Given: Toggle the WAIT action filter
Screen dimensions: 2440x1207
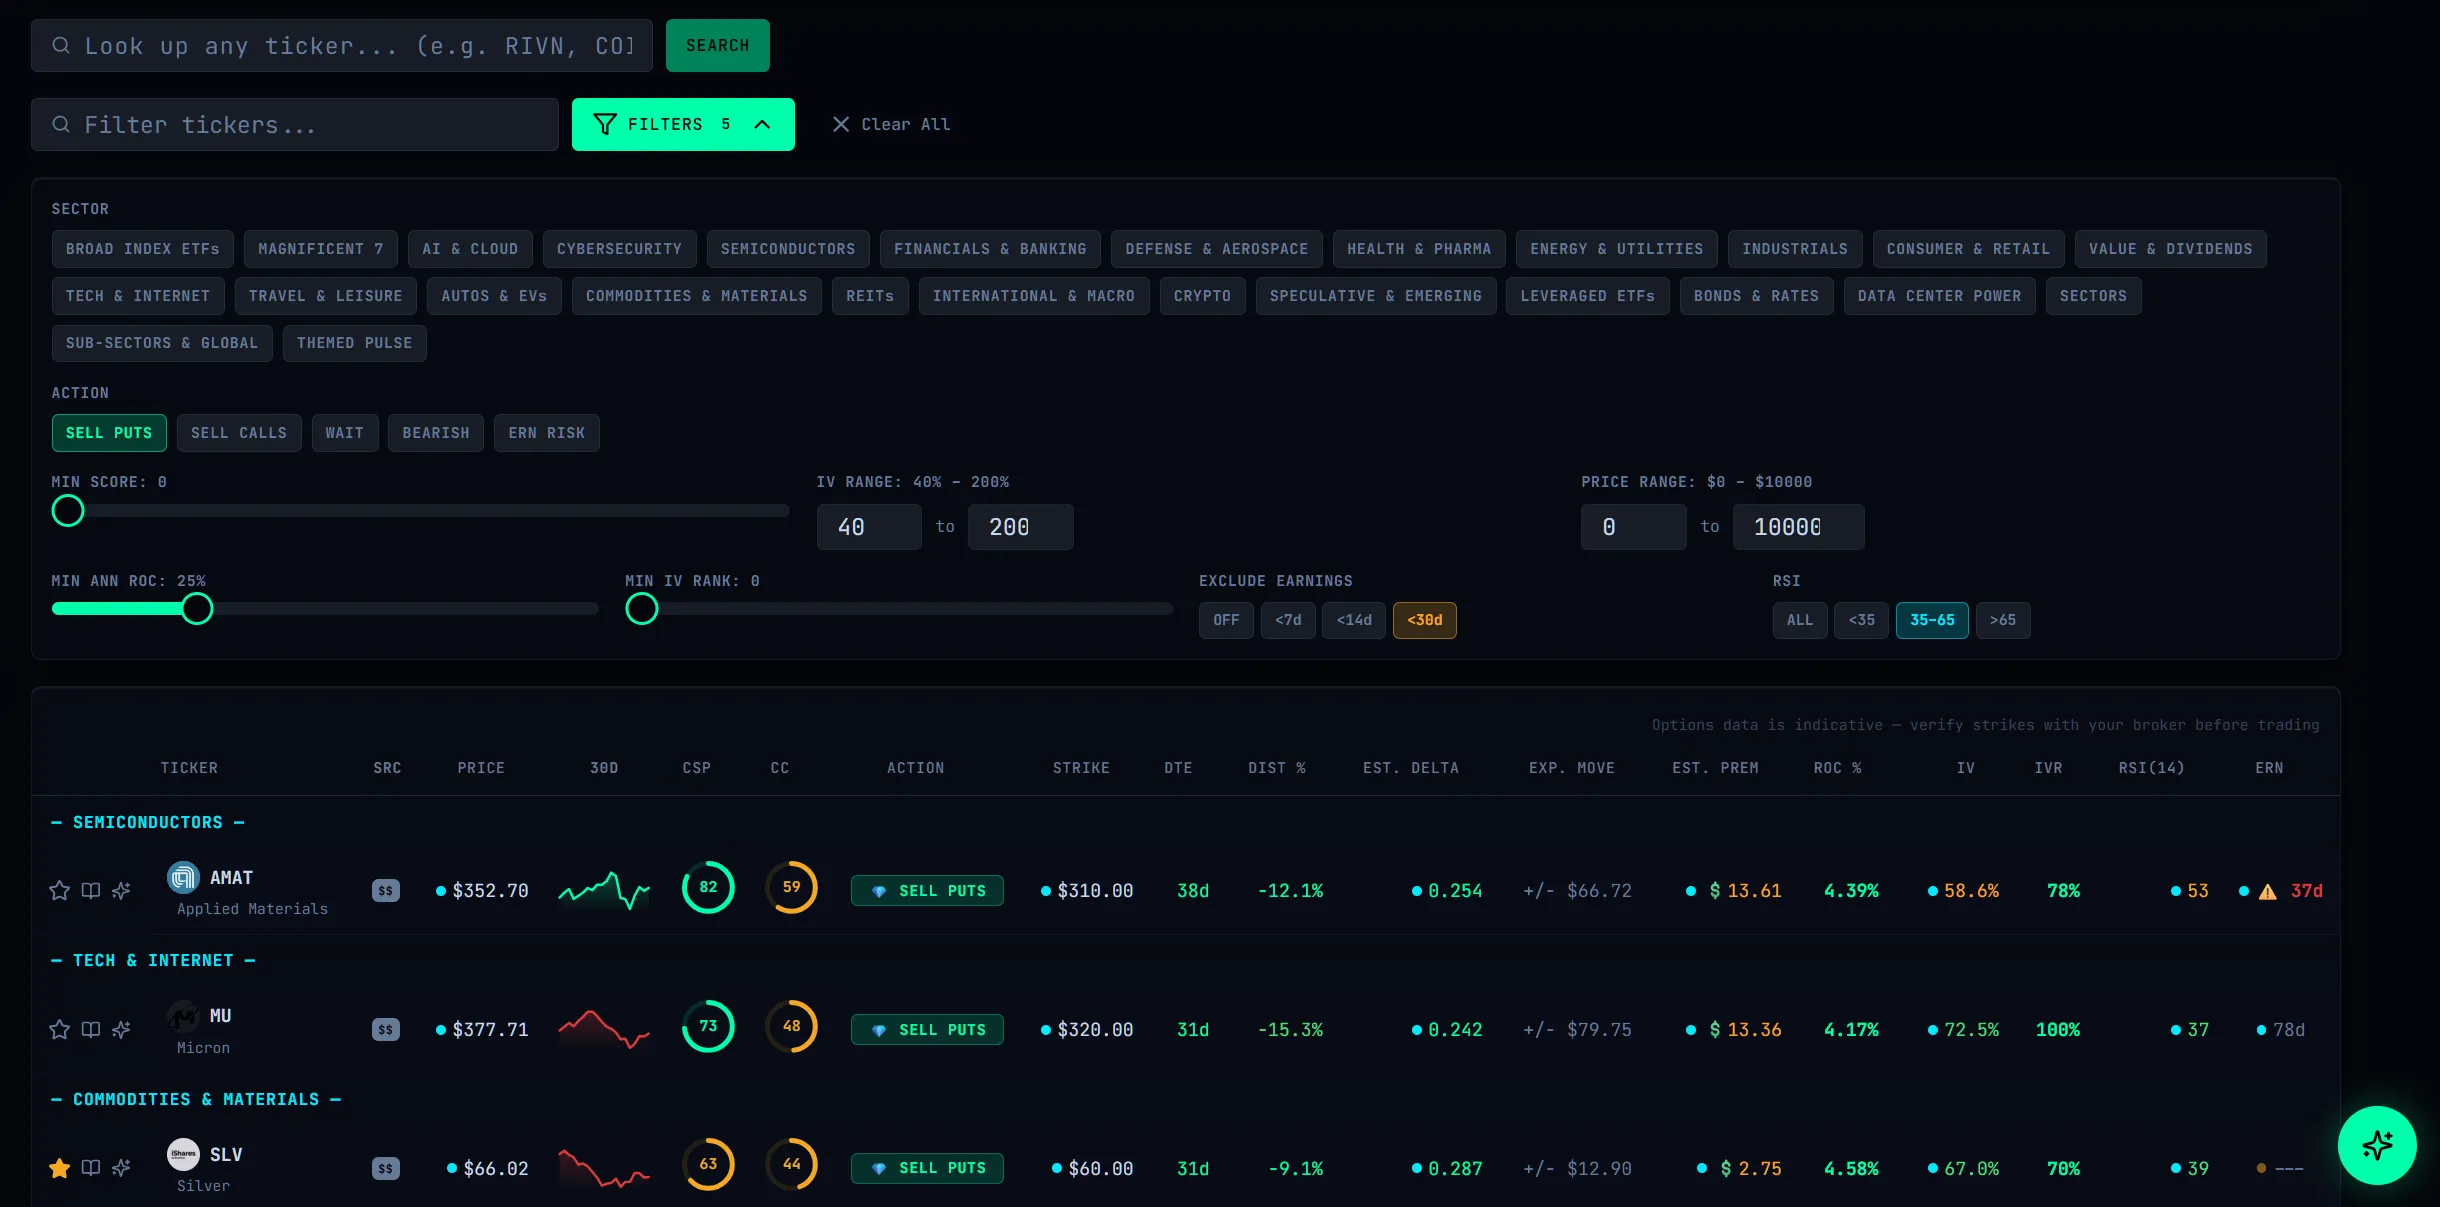Looking at the screenshot, I should [345, 433].
